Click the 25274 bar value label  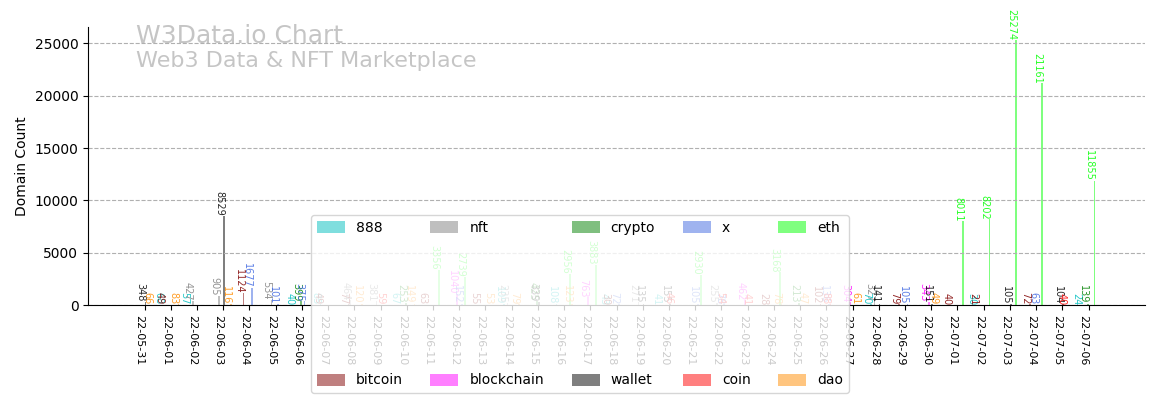[x=1012, y=25]
